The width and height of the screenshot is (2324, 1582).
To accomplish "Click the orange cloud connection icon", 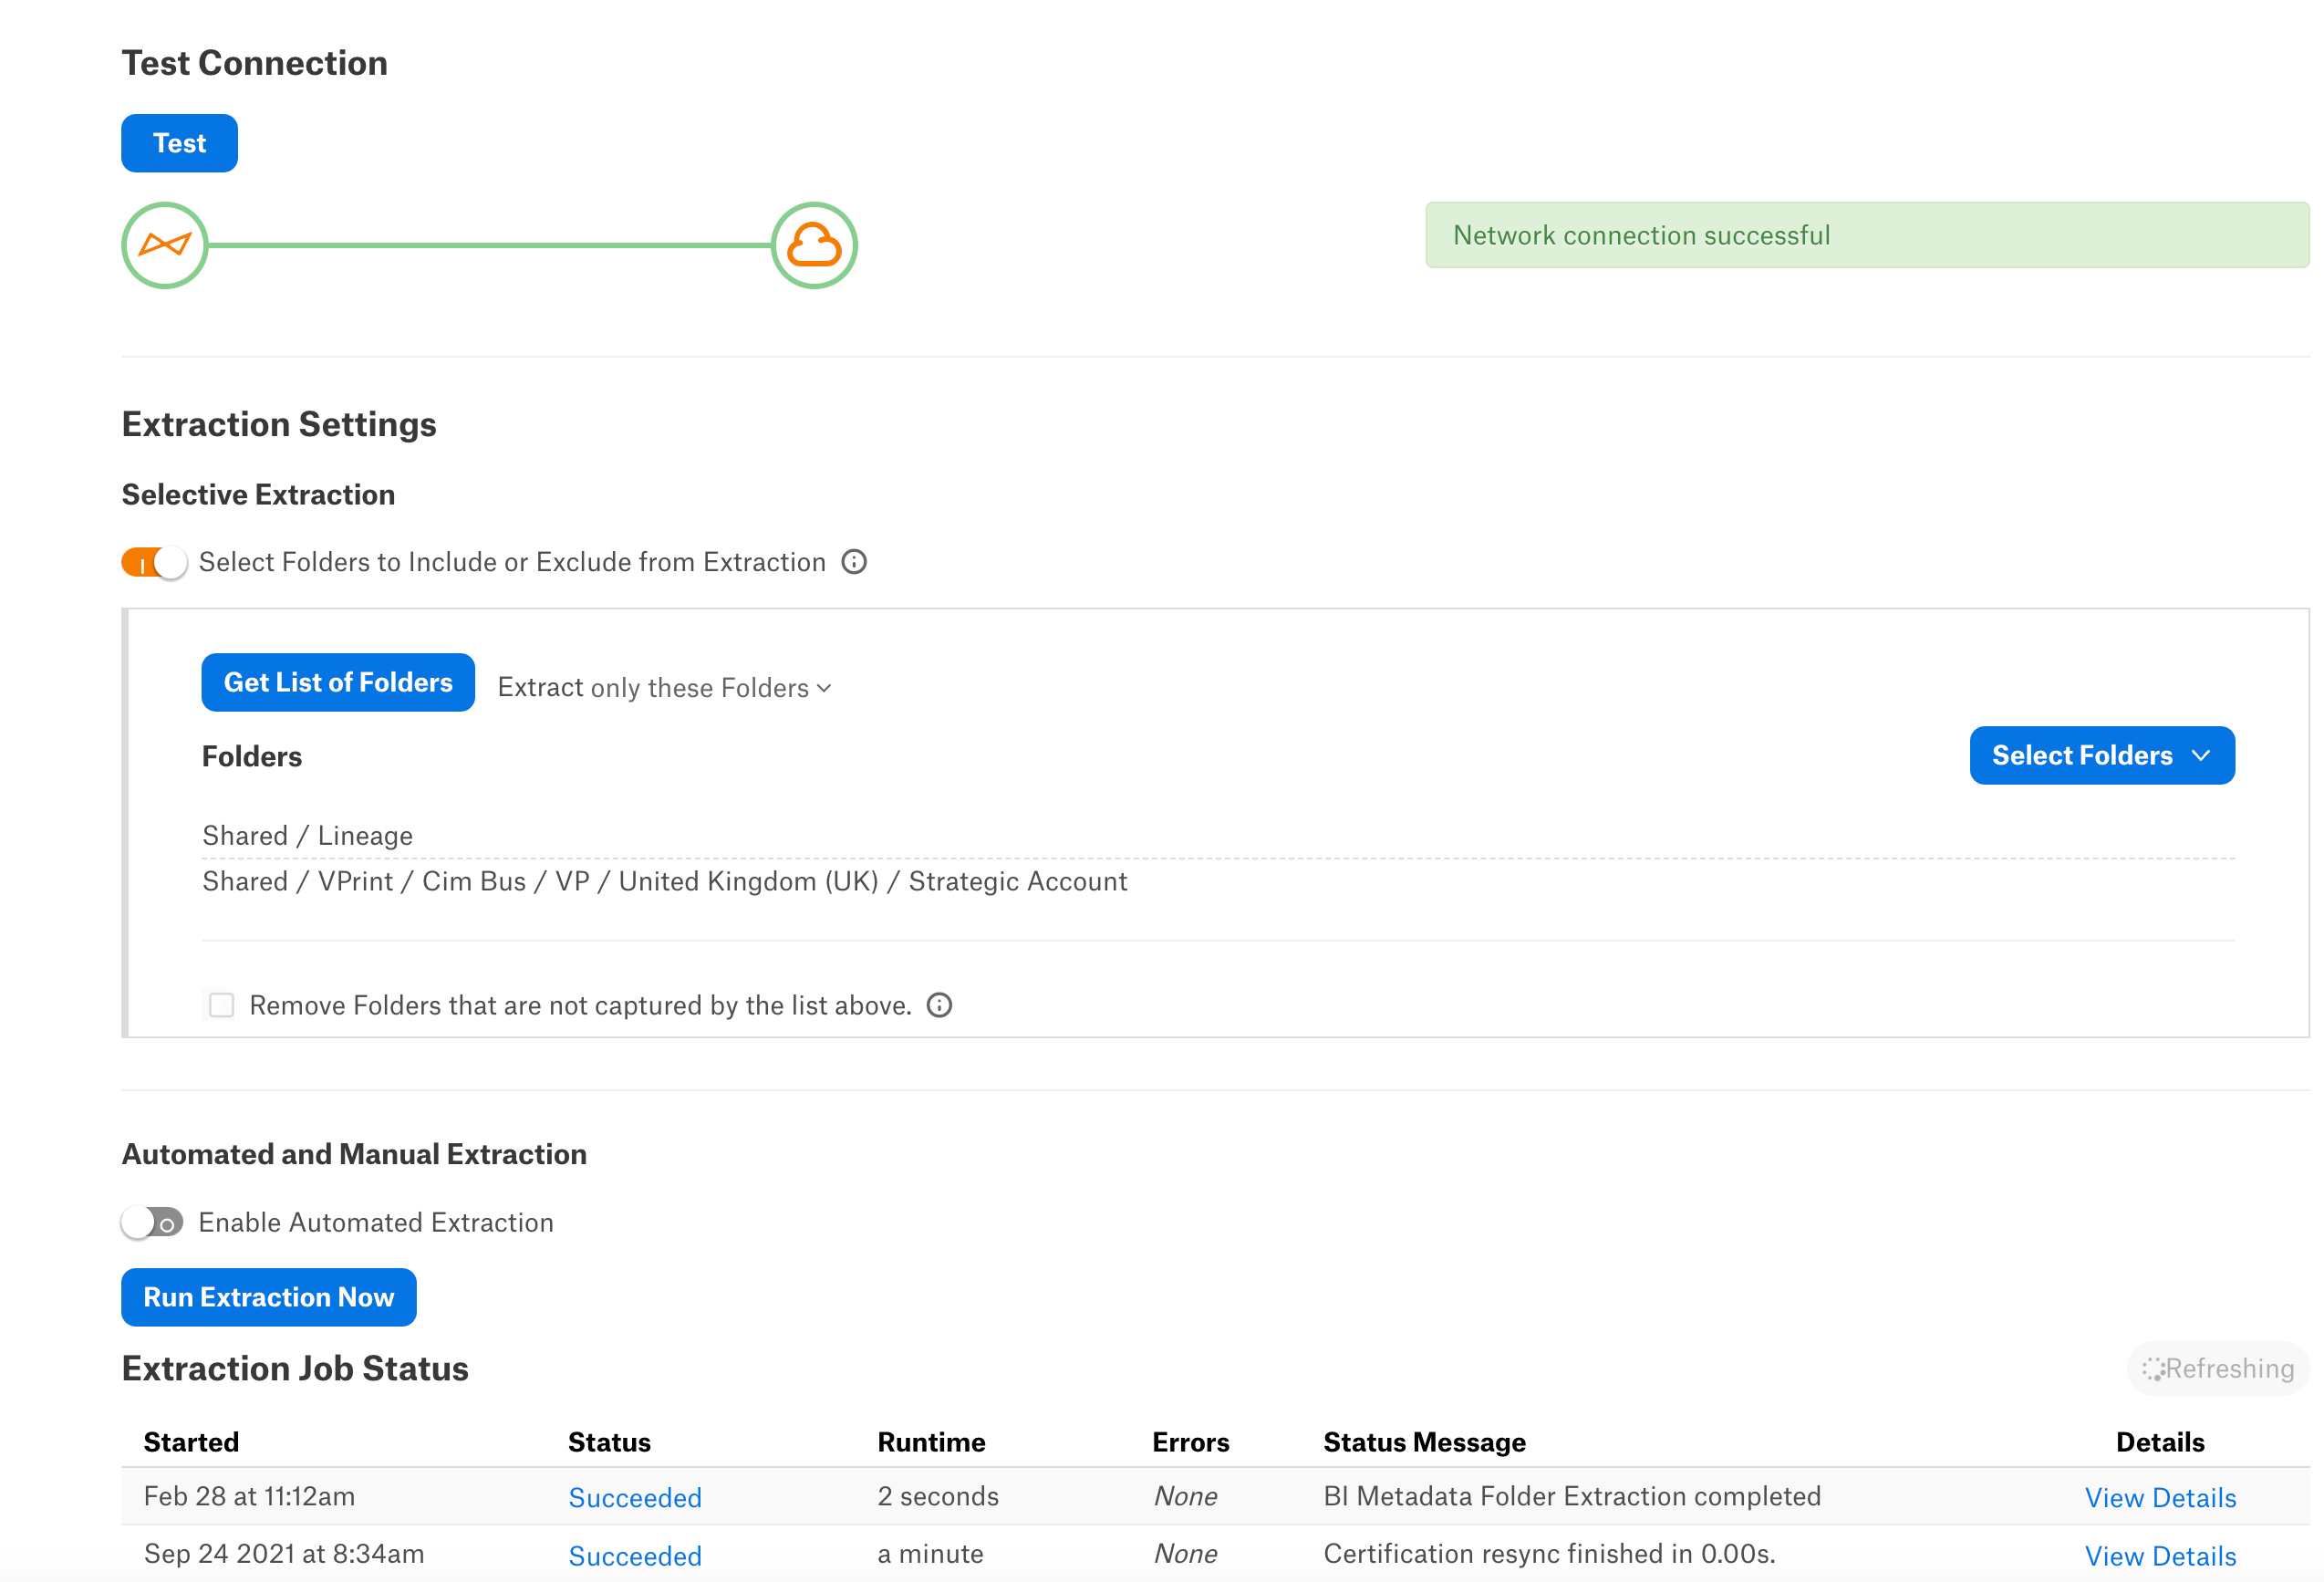I will coord(814,245).
